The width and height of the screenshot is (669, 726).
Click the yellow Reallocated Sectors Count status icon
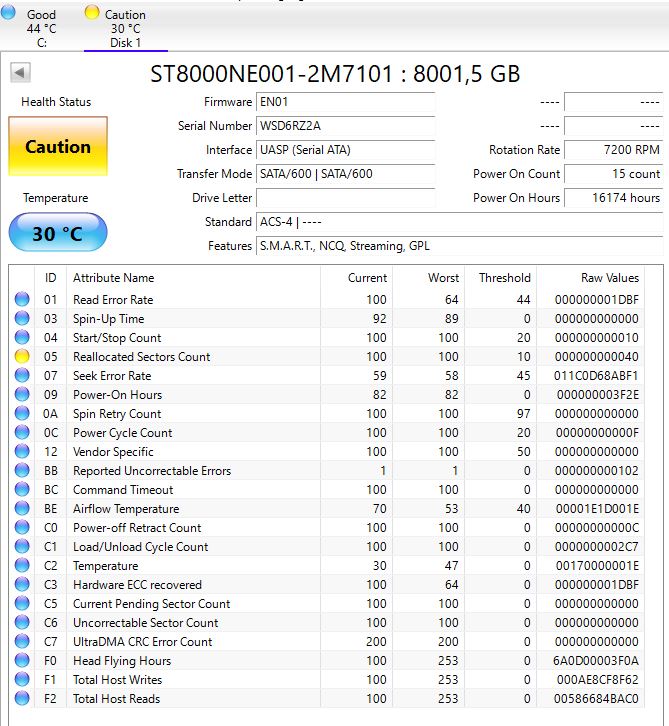tap(22, 357)
